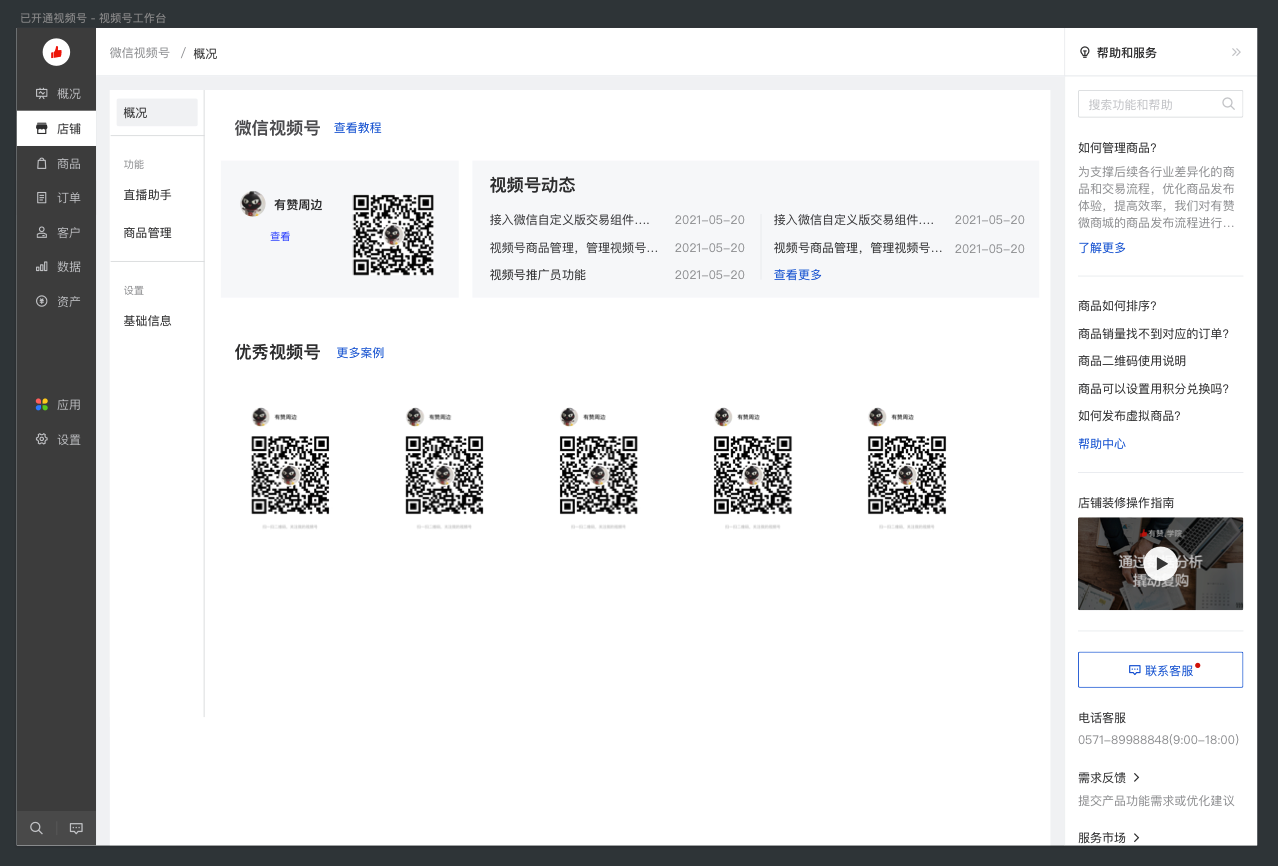Screen dimensions: 1278x866
Task: Open help article 商品二维码使用说明
Action: (1132, 361)
